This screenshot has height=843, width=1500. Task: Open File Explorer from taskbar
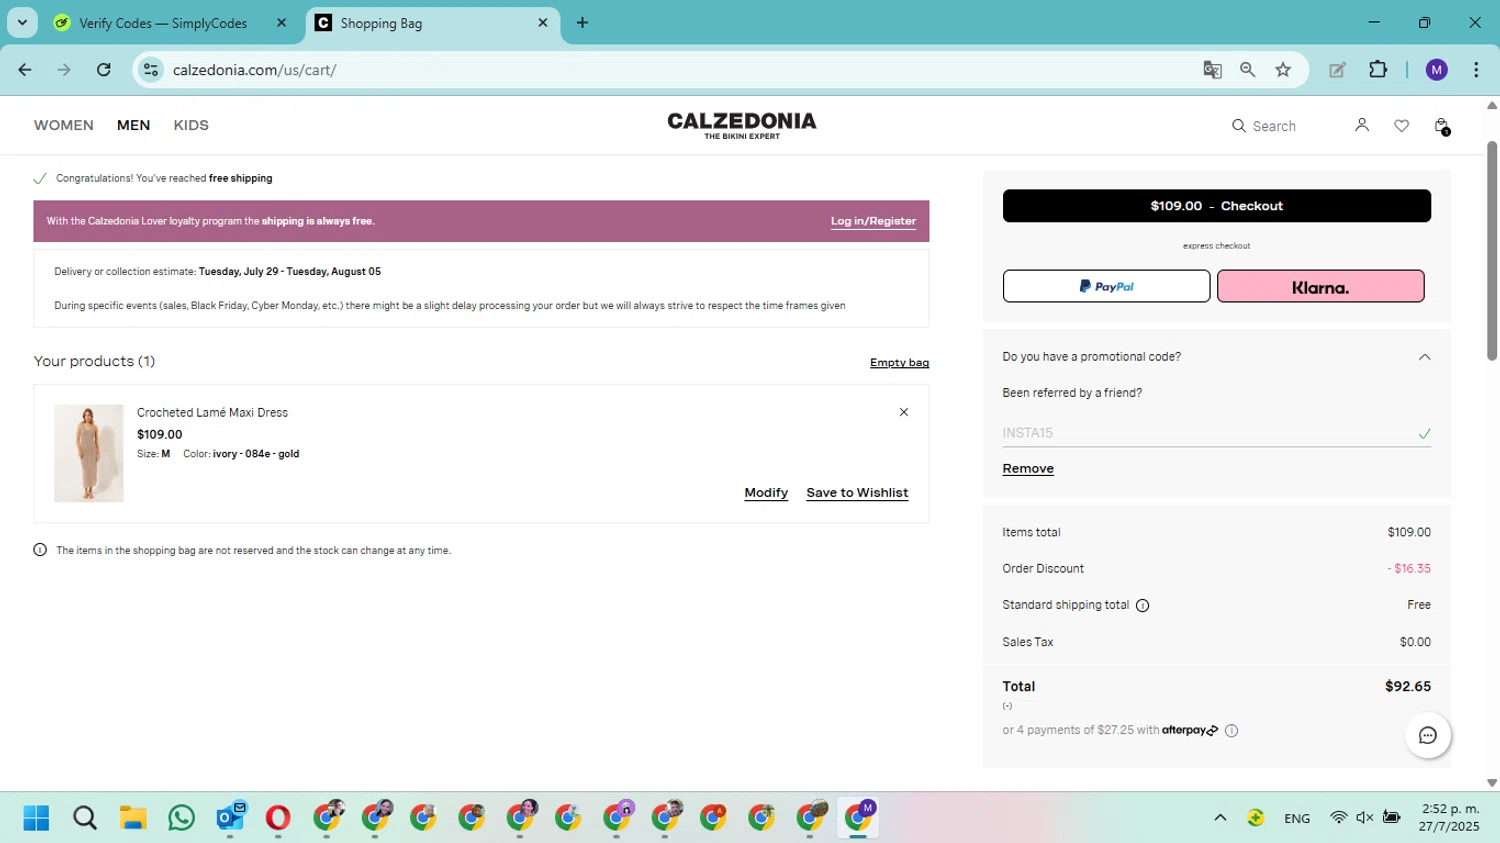click(133, 818)
